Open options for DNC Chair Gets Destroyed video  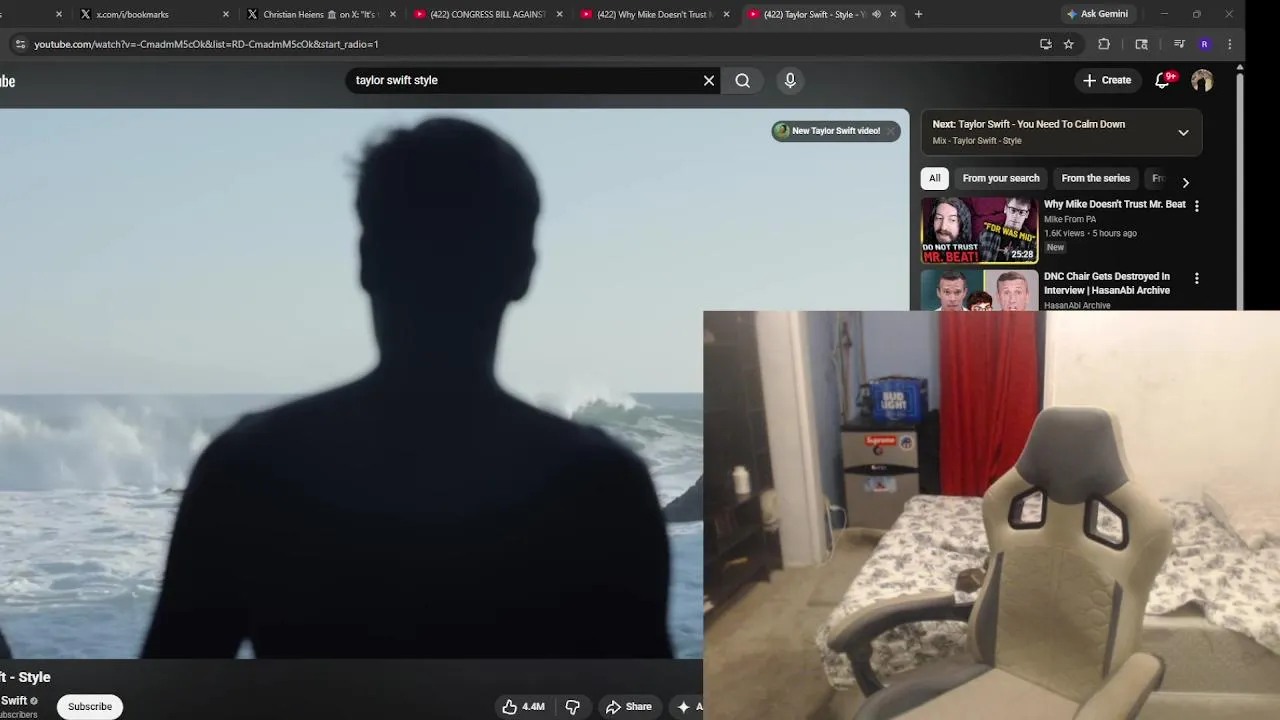tap(1196, 278)
